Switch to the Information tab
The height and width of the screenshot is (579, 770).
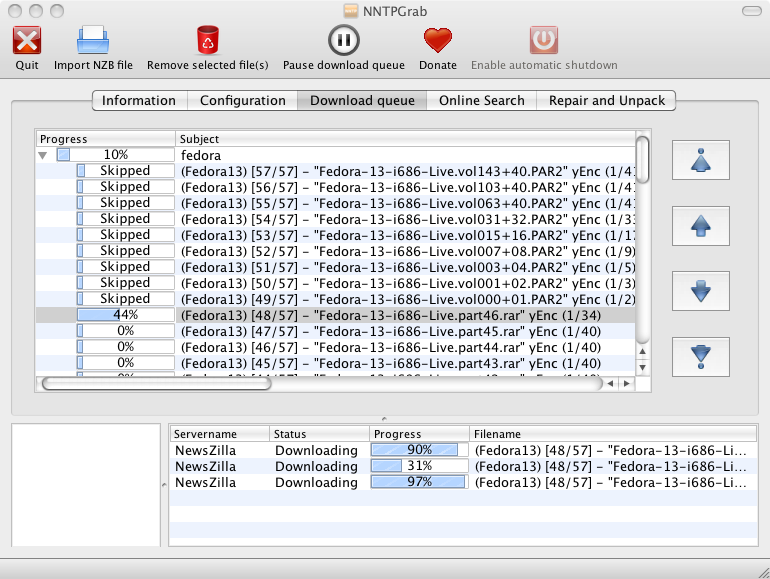pyautogui.click(x=139, y=100)
